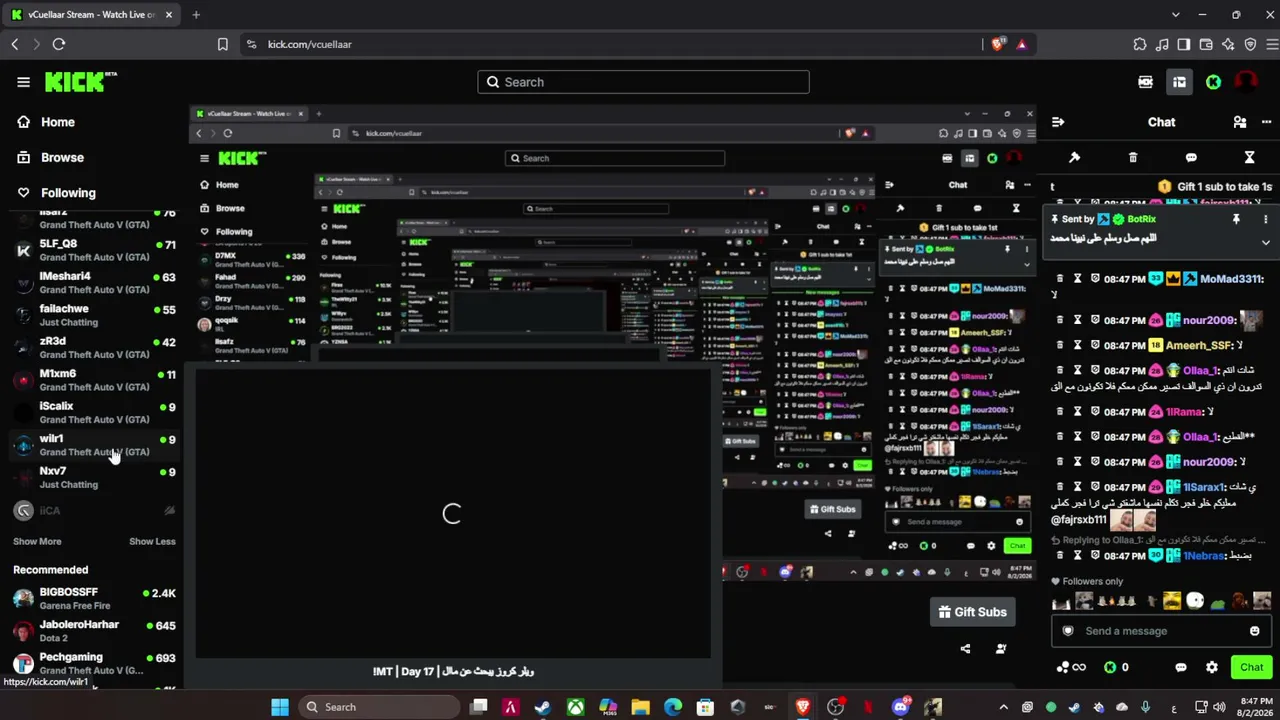Share the stream via share icon
1280x720 pixels.
pyautogui.click(x=965, y=648)
